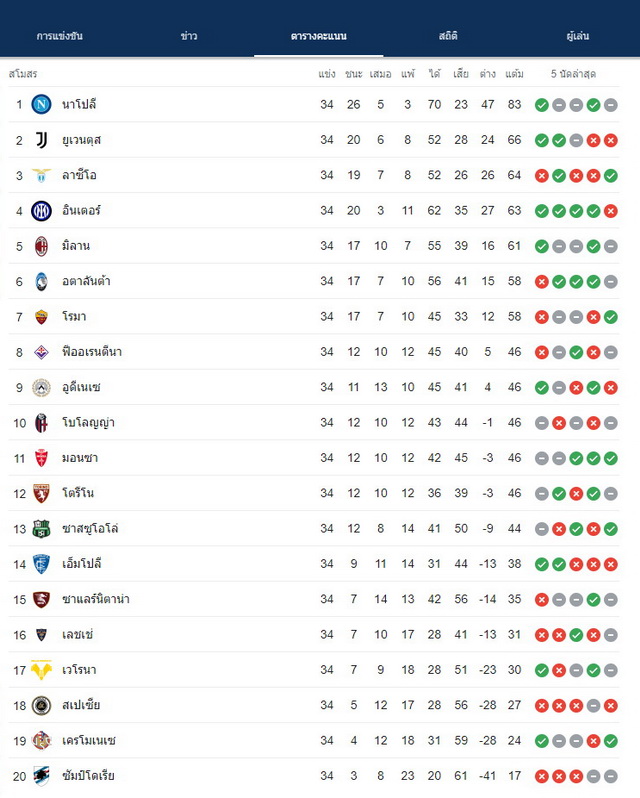Select the ผู้เล่น tab

pos(577,36)
